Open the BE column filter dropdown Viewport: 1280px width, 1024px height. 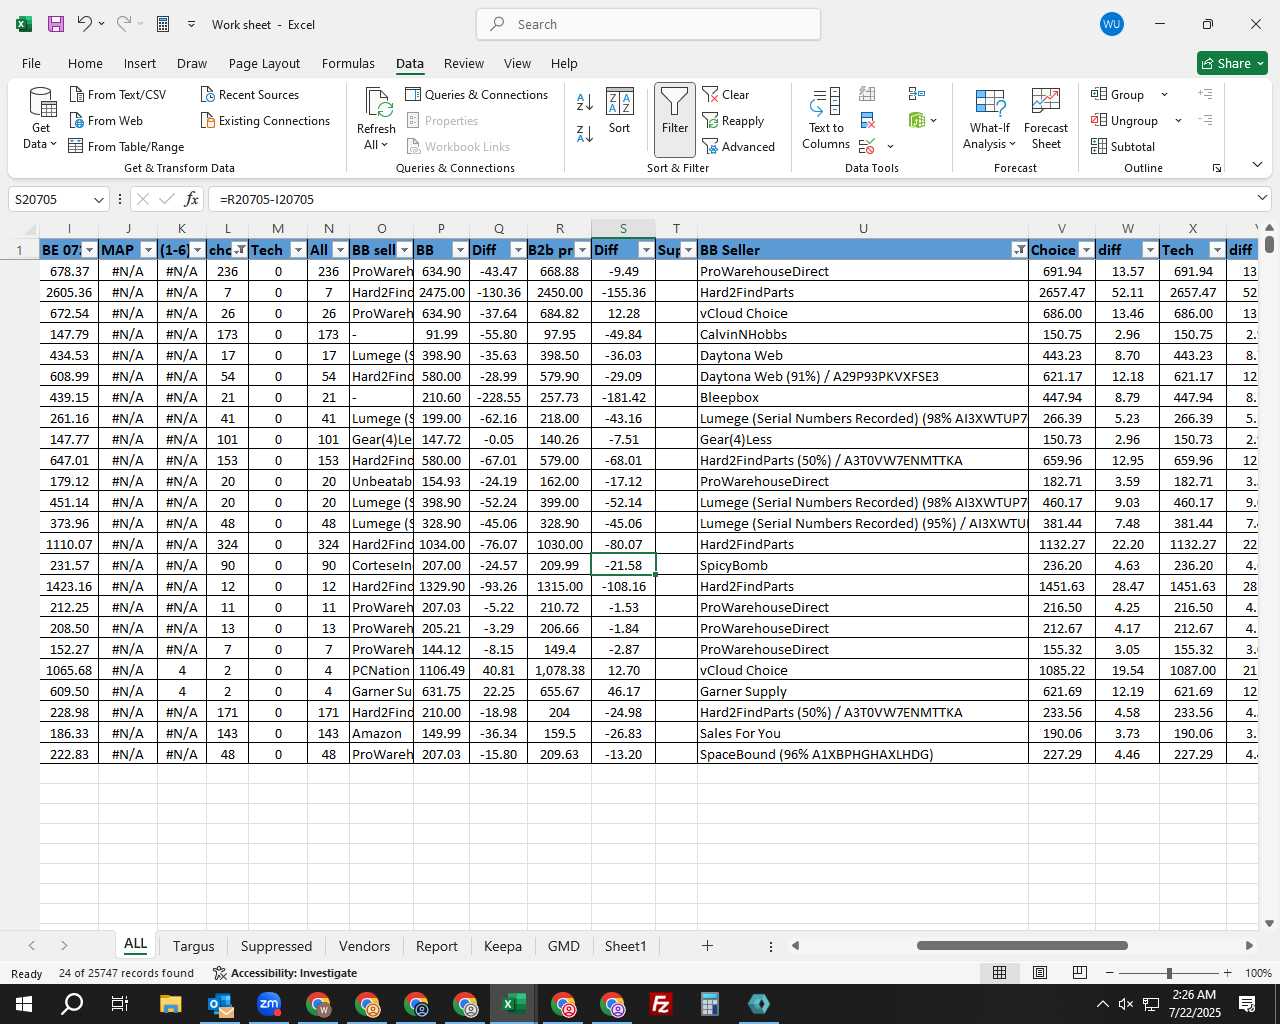[90, 250]
